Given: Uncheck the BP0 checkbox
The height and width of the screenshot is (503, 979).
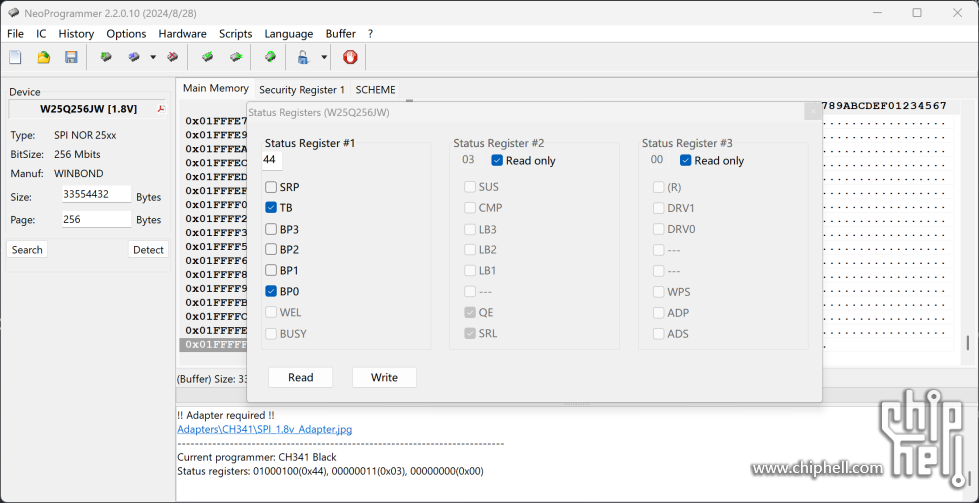Looking at the screenshot, I should click(271, 291).
